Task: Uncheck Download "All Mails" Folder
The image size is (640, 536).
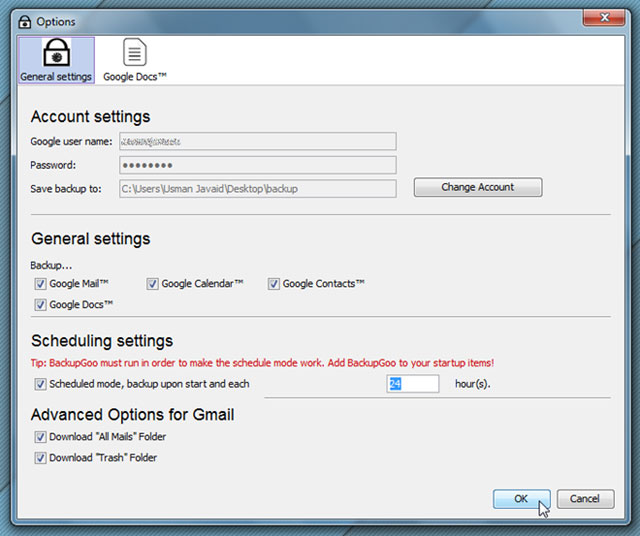Action: pyautogui.click(x=40, y=437)
